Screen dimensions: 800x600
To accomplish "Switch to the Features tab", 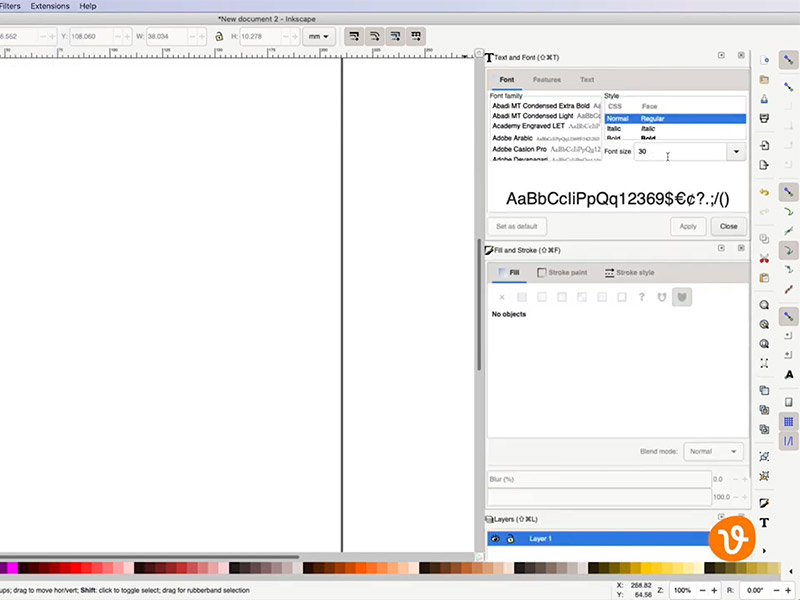I will coord(547,80).
